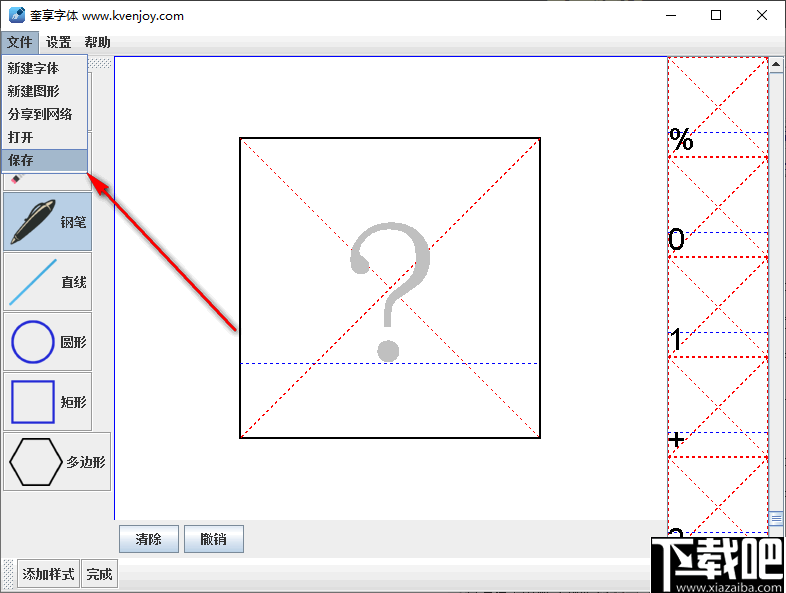Select the 0 character cell
The width and height of the screenshot is (786, 593).
click(x=718, y=207)
